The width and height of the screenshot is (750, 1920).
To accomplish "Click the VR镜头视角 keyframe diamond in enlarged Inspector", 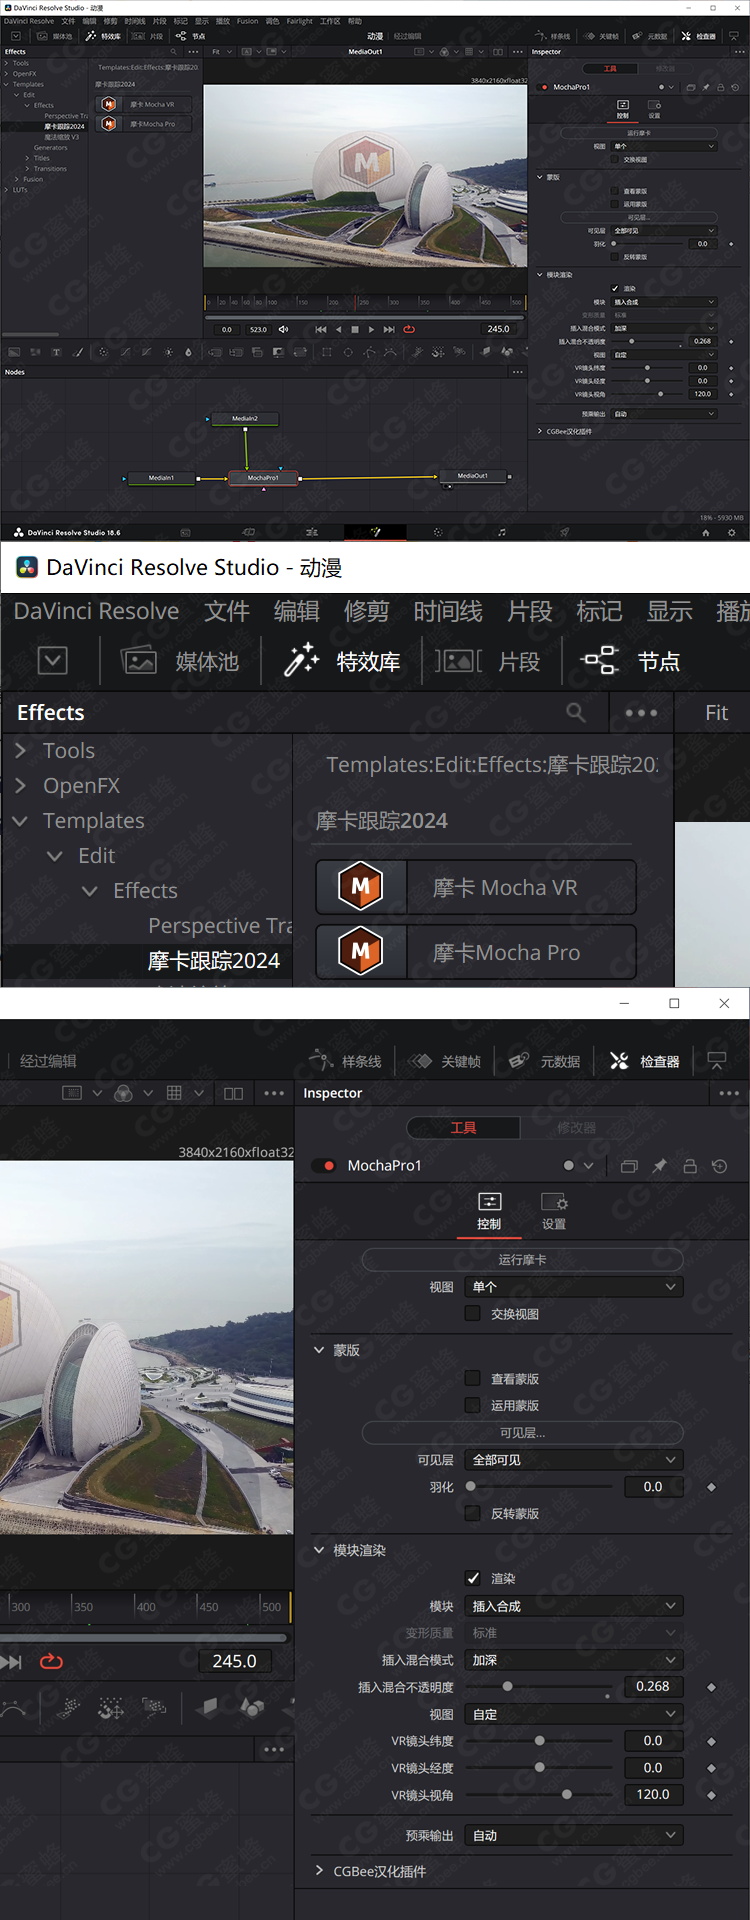I will (711, 1795).
